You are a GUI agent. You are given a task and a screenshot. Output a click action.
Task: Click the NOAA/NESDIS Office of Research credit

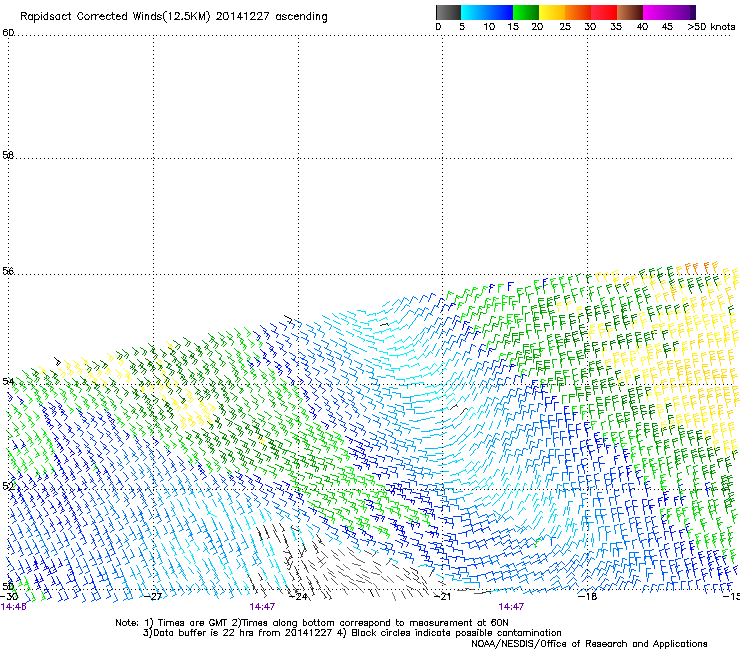(x=589, y=644)
